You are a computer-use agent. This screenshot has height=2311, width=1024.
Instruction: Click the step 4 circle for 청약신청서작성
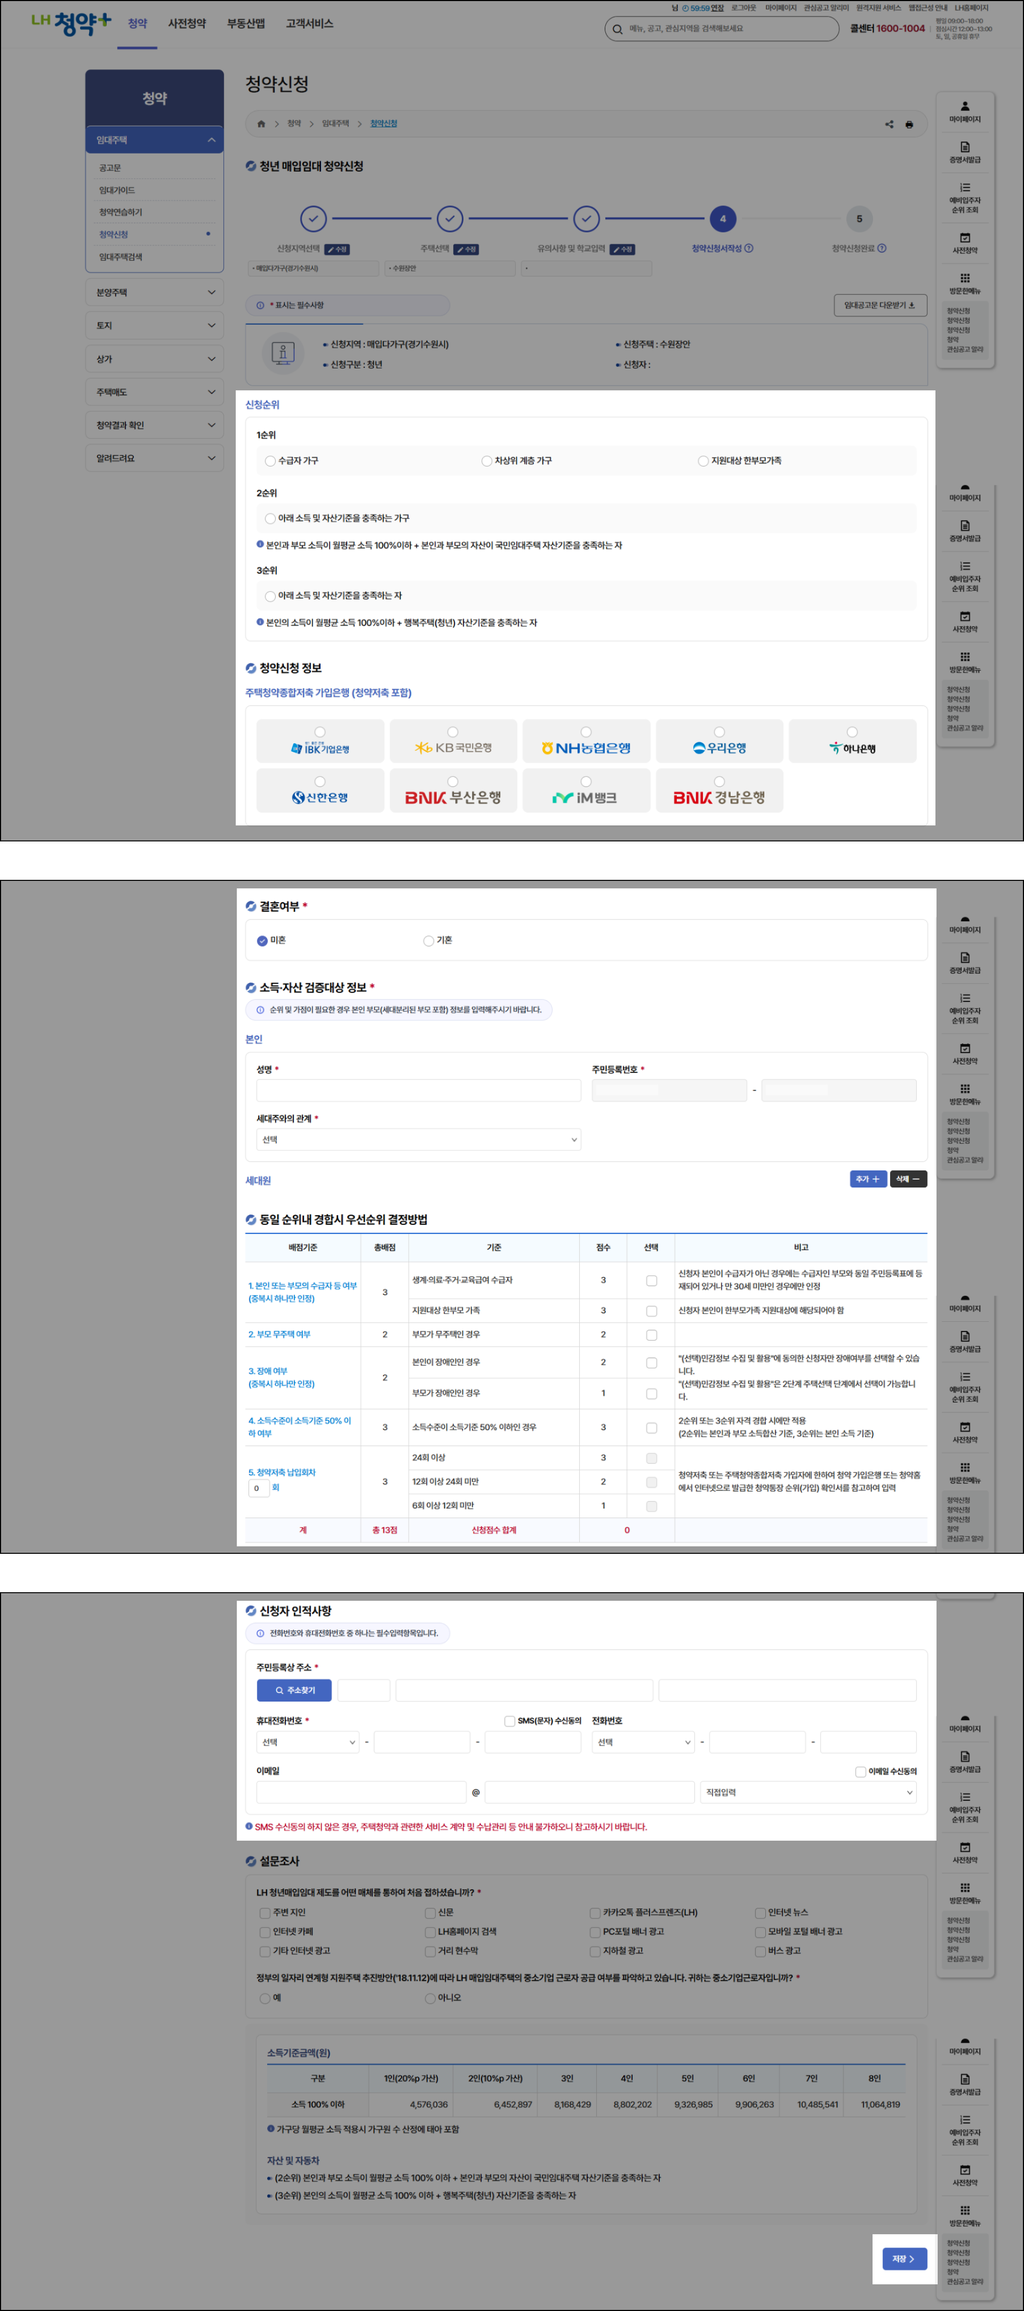(x=723, y=218)
